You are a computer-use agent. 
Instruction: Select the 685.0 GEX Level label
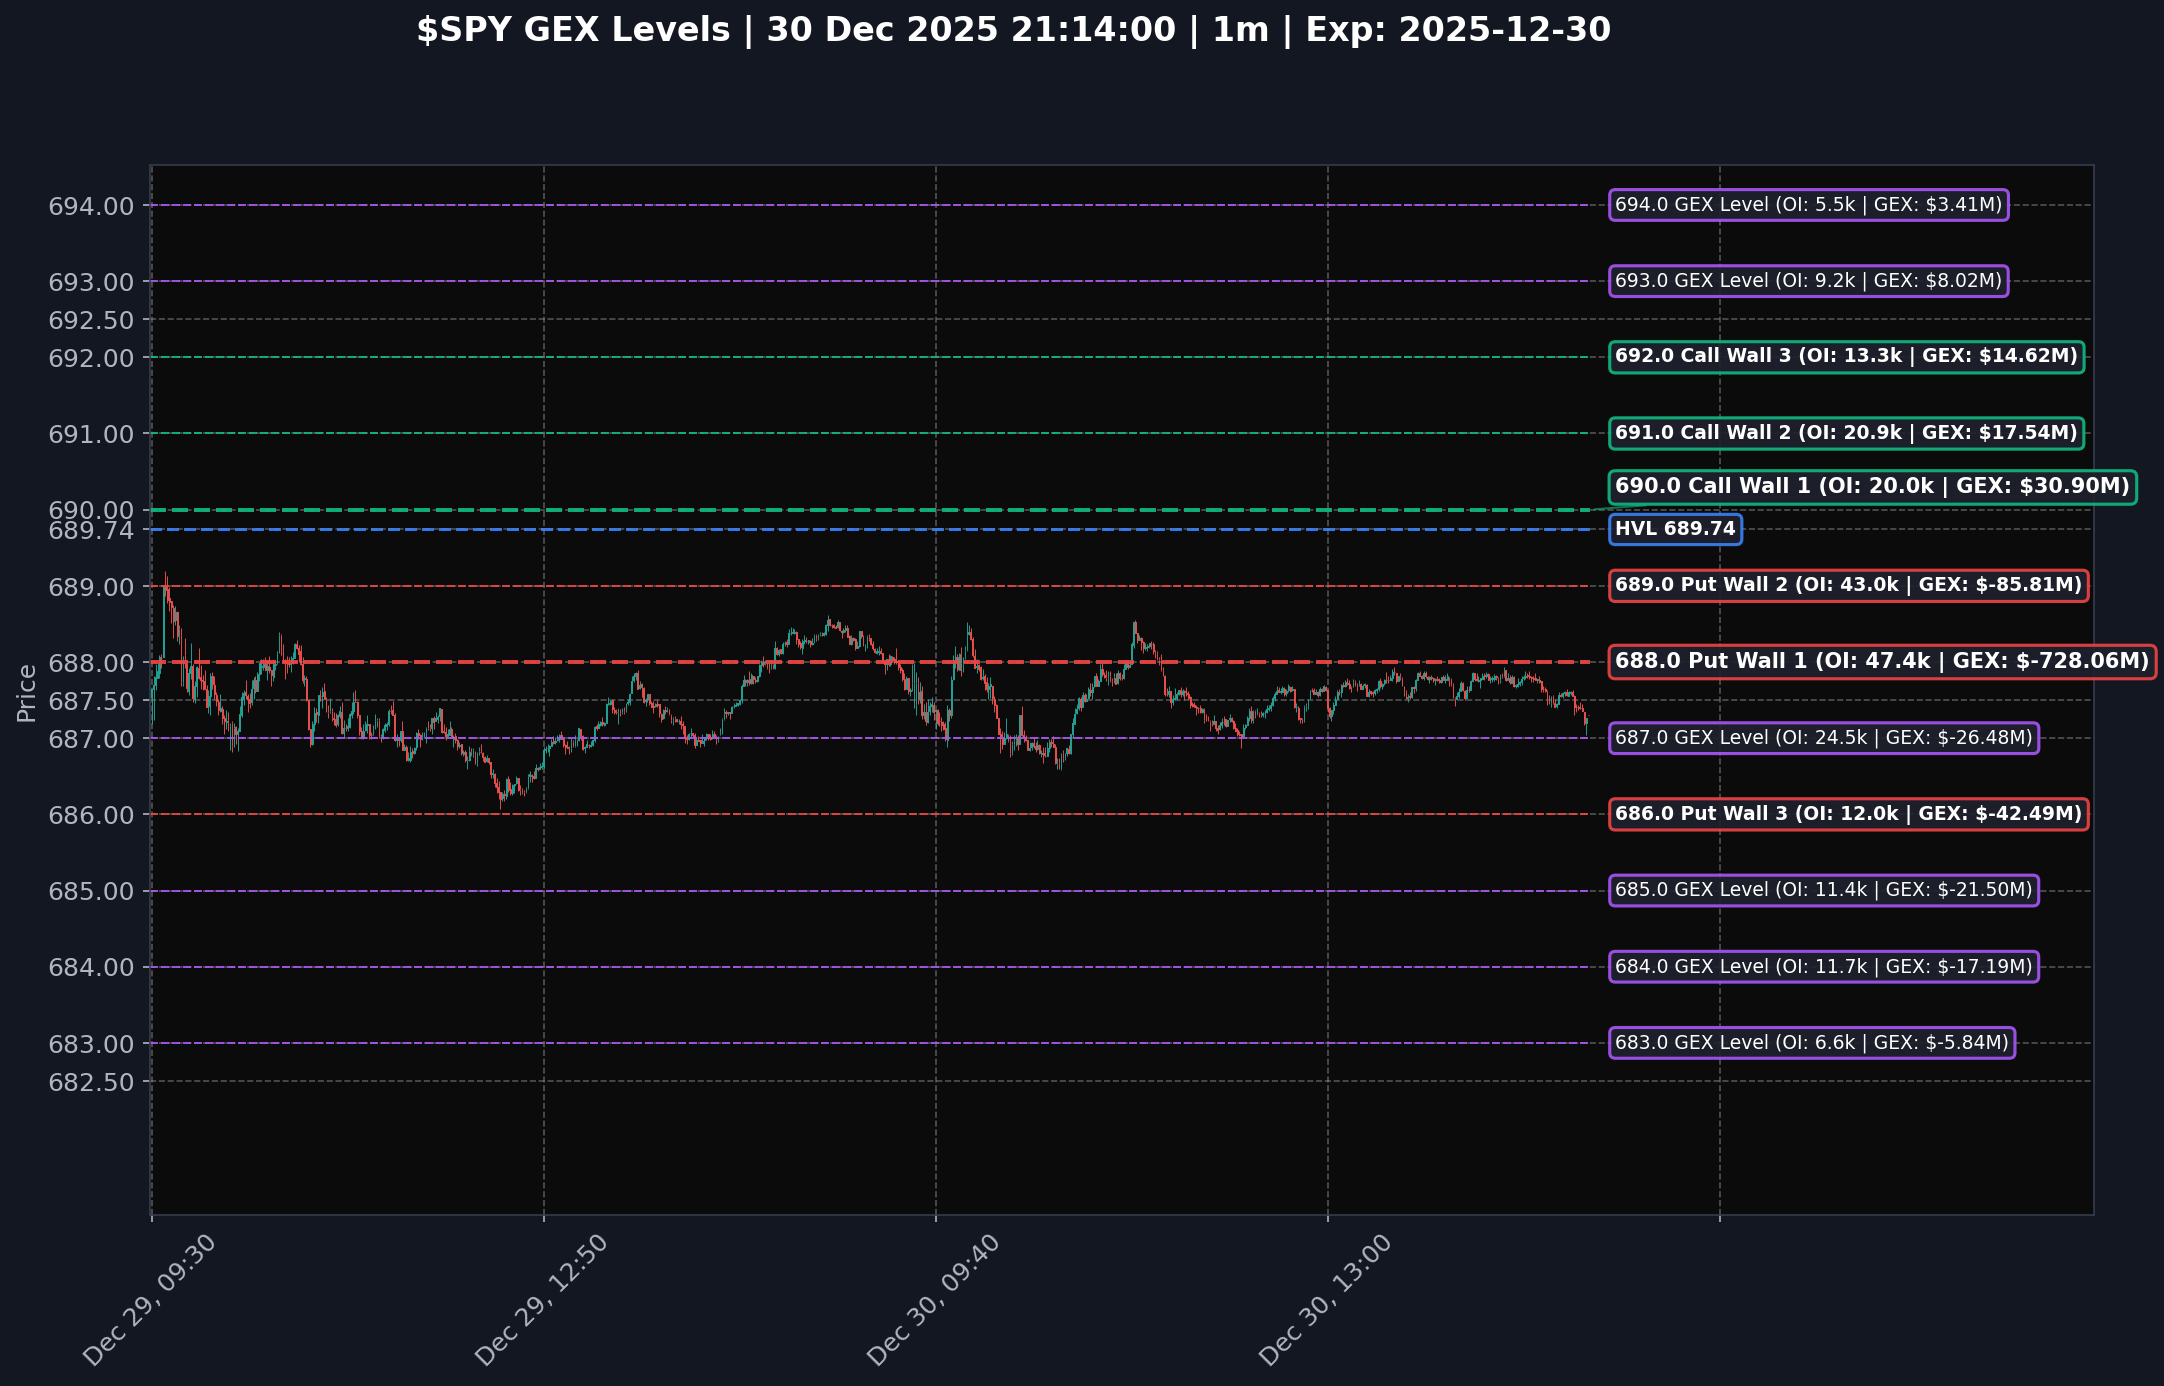(1823, 890)
